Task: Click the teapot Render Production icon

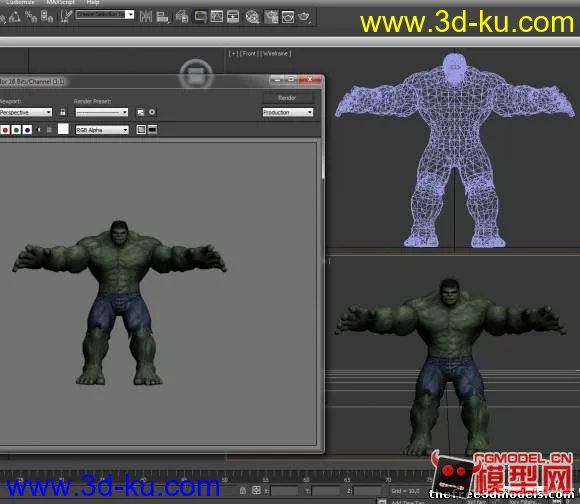Action: 304,17
